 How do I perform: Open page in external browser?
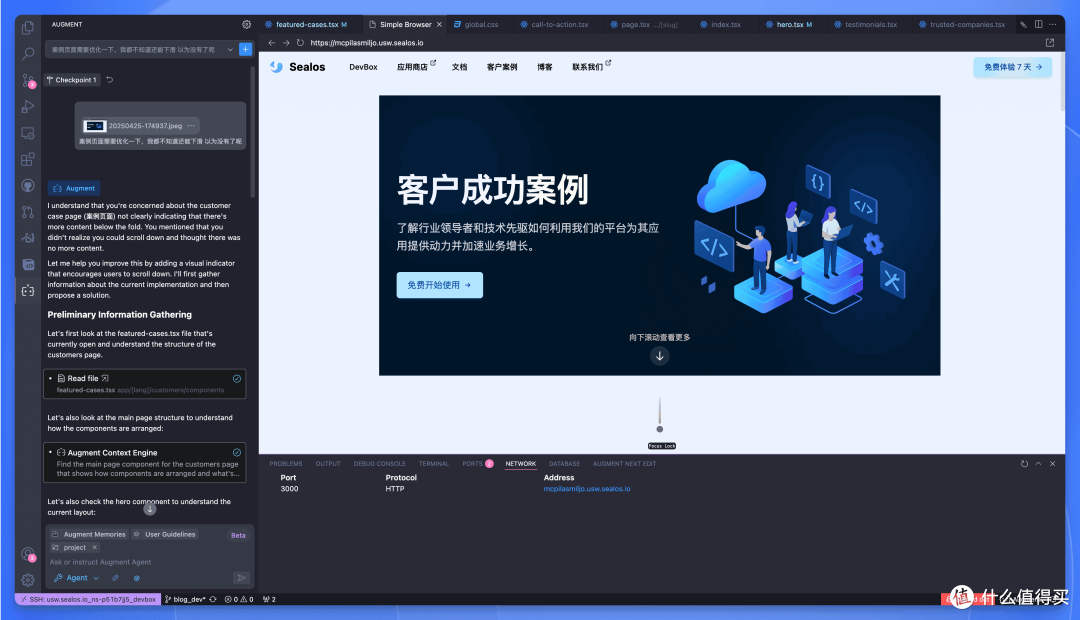point(1050,43)
